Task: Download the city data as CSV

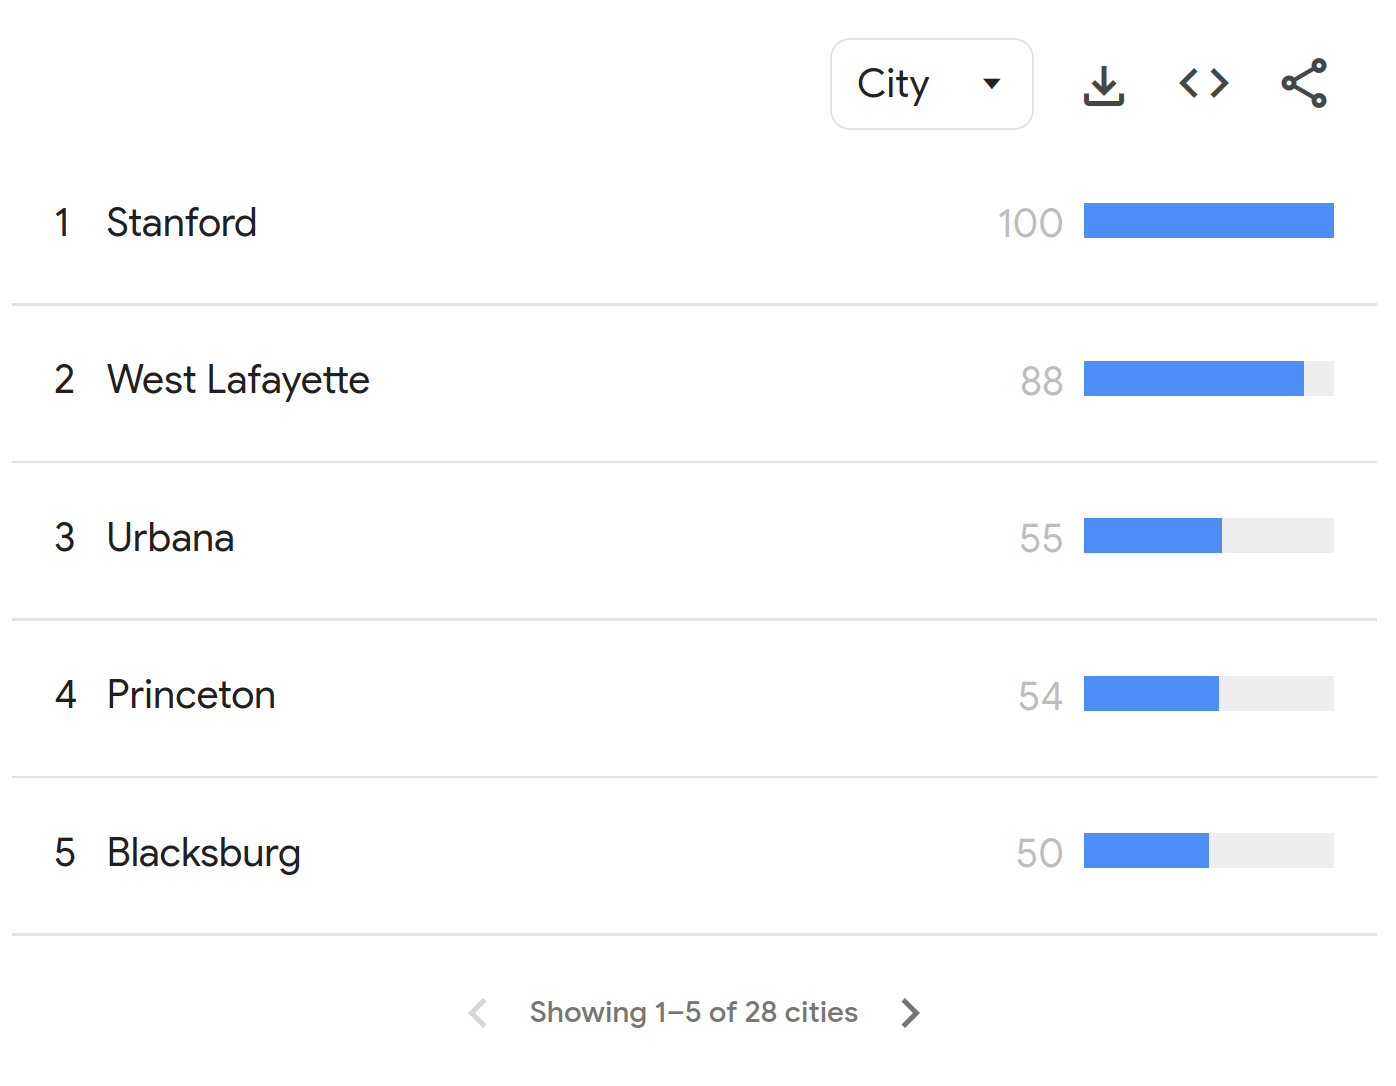Action: tap(1103, 84)
